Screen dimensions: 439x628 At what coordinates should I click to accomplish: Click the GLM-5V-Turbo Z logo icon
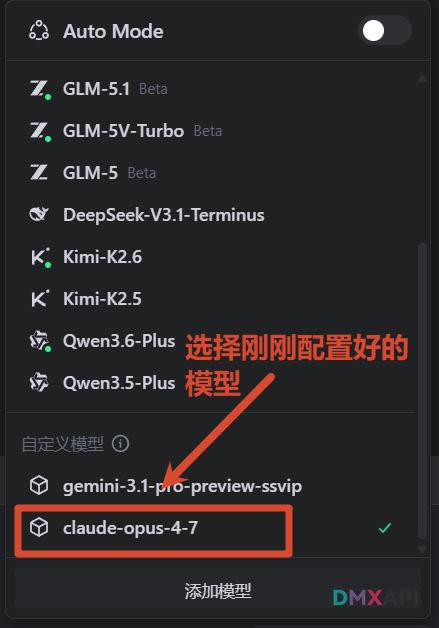coord(39,131)
